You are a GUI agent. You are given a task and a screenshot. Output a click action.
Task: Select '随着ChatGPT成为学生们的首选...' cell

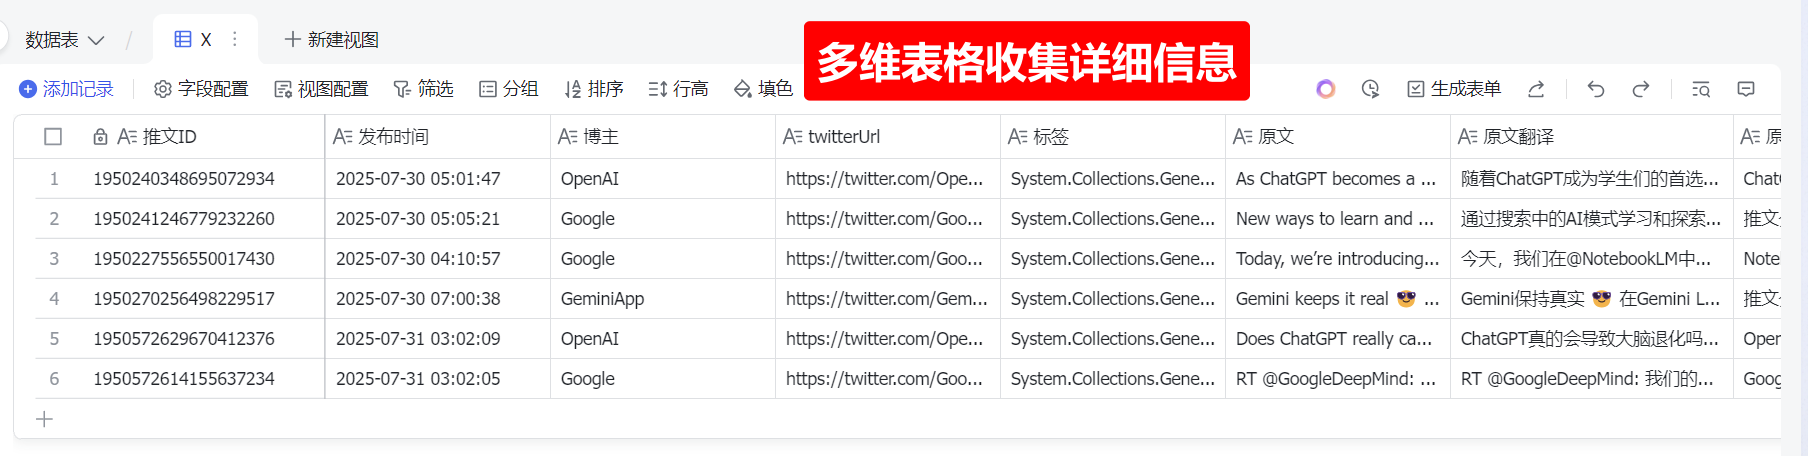tap(1592, 179)
